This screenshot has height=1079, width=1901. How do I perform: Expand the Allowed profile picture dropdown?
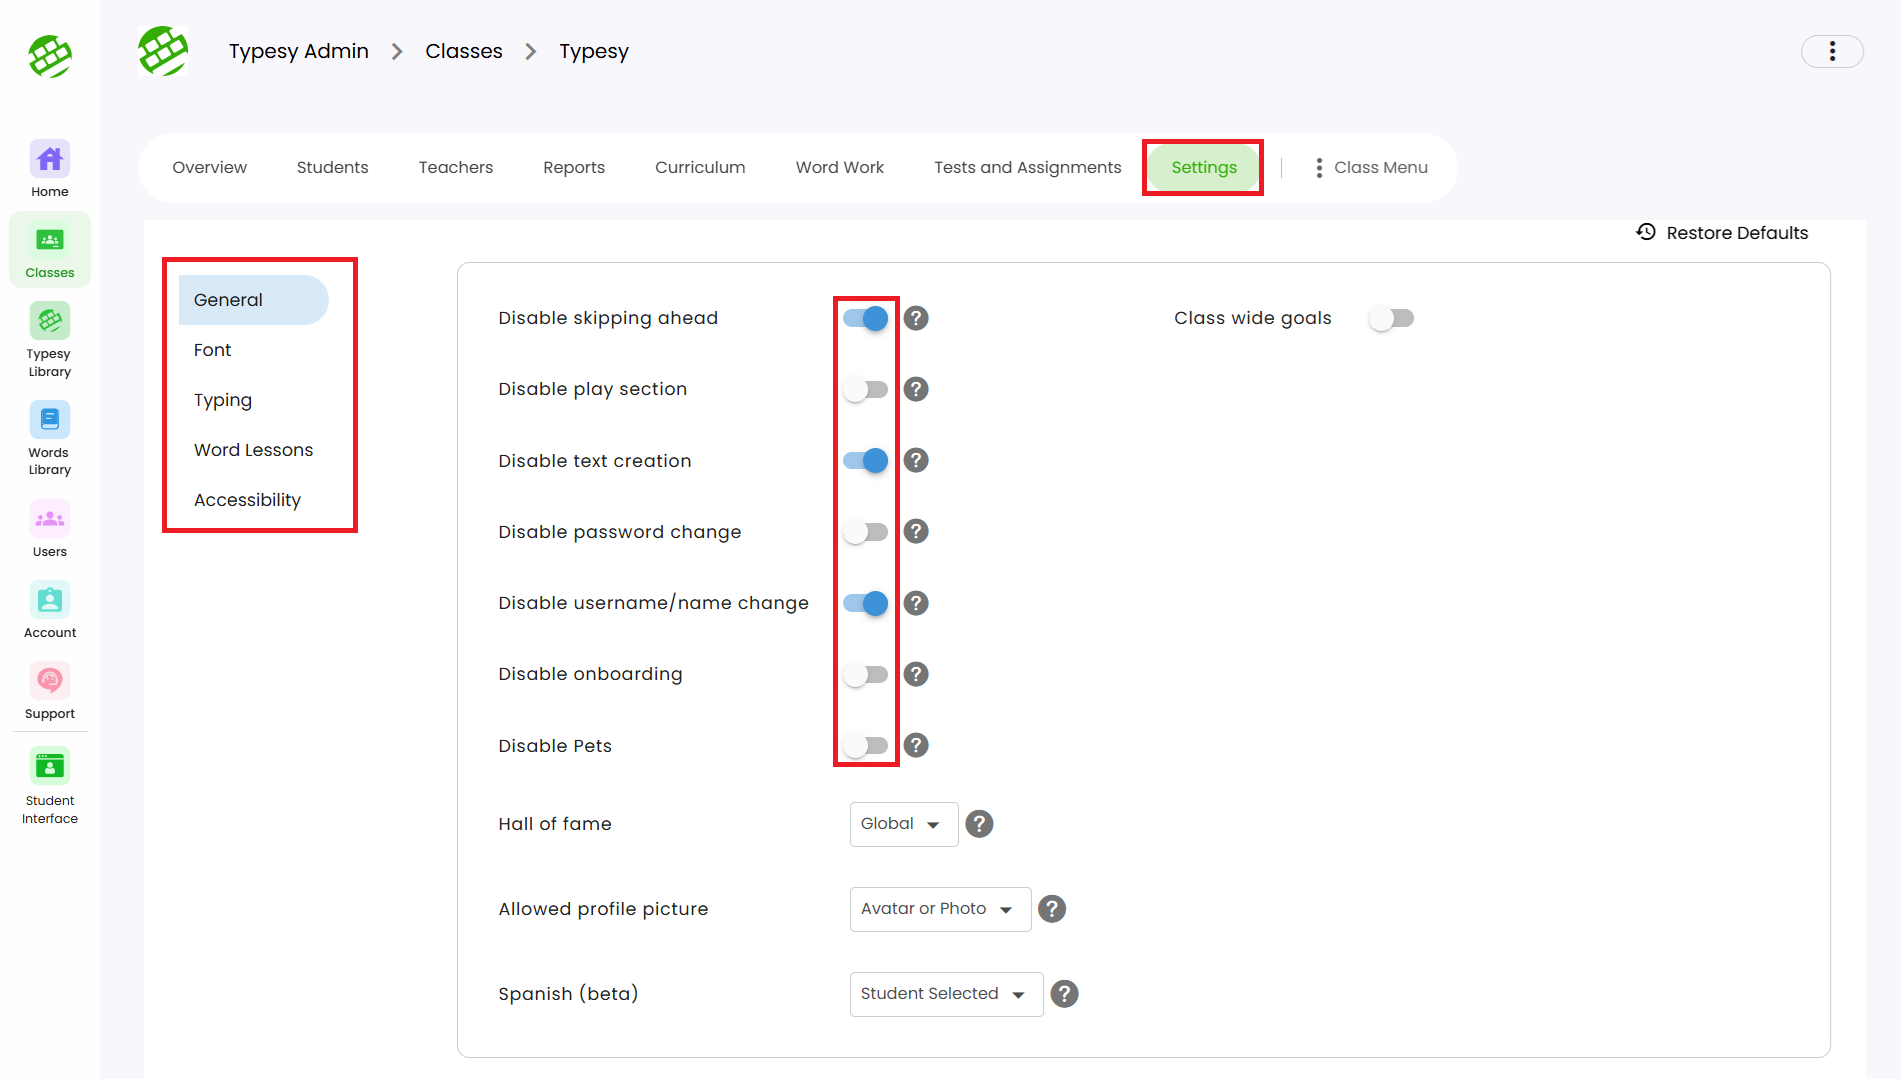click(939, 909)
